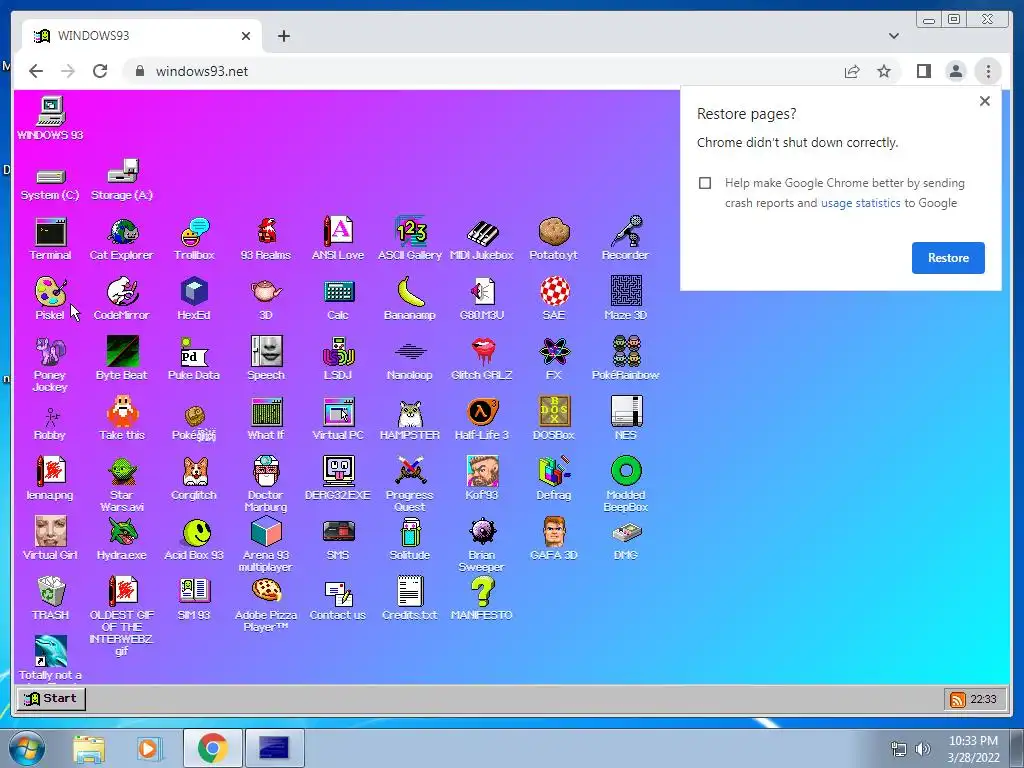The image size is (1024, 768).
Task: Select the WINDOWS93 browser tab
Action: click(x=142, y=36)
